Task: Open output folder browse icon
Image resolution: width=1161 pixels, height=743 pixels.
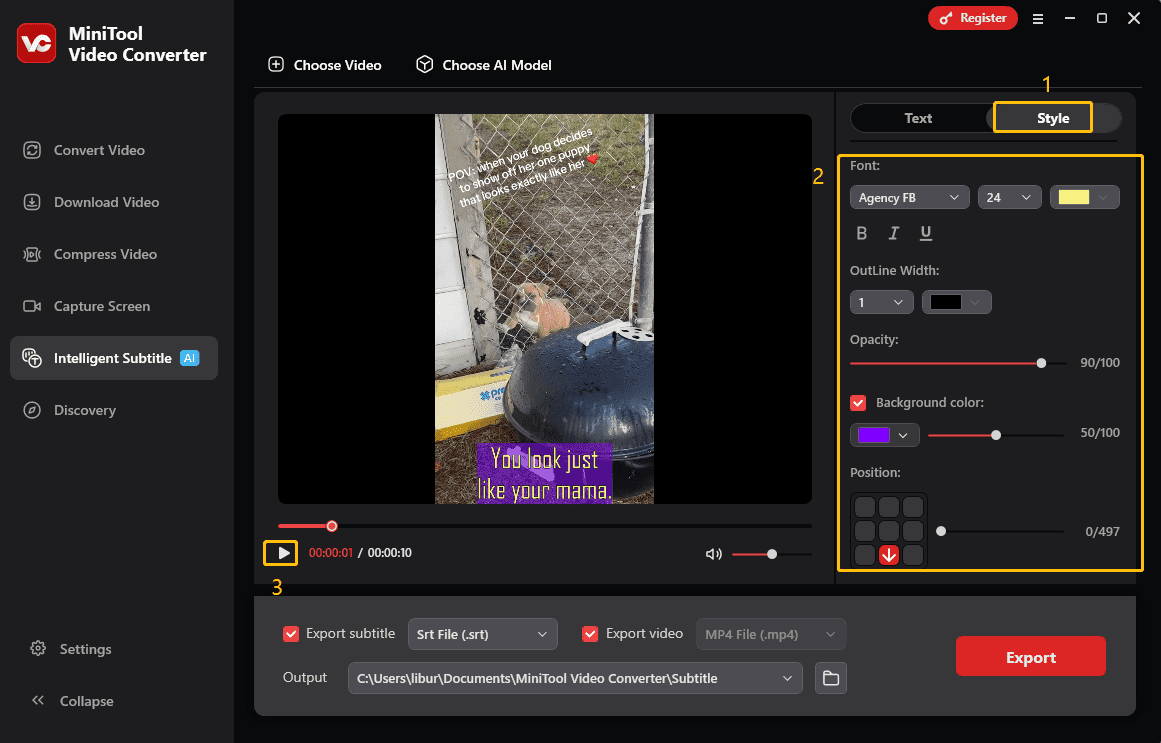Action: click(830, 678)
